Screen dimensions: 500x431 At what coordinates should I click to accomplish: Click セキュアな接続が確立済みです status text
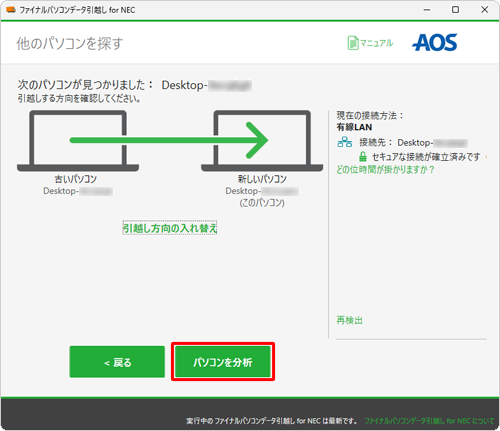426,156
